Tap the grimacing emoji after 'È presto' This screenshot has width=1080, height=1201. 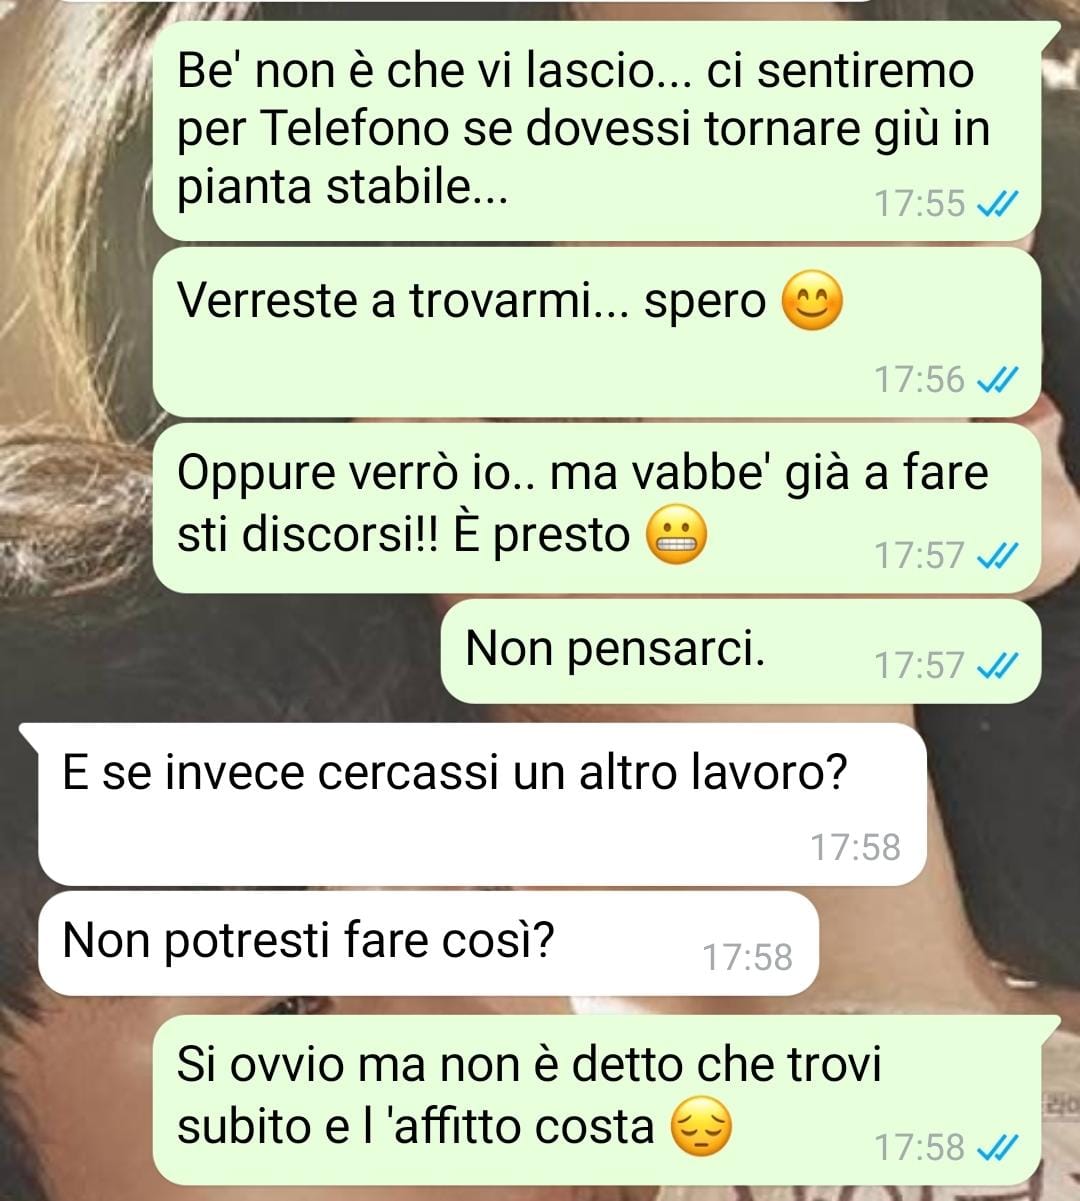coord(676,536)
